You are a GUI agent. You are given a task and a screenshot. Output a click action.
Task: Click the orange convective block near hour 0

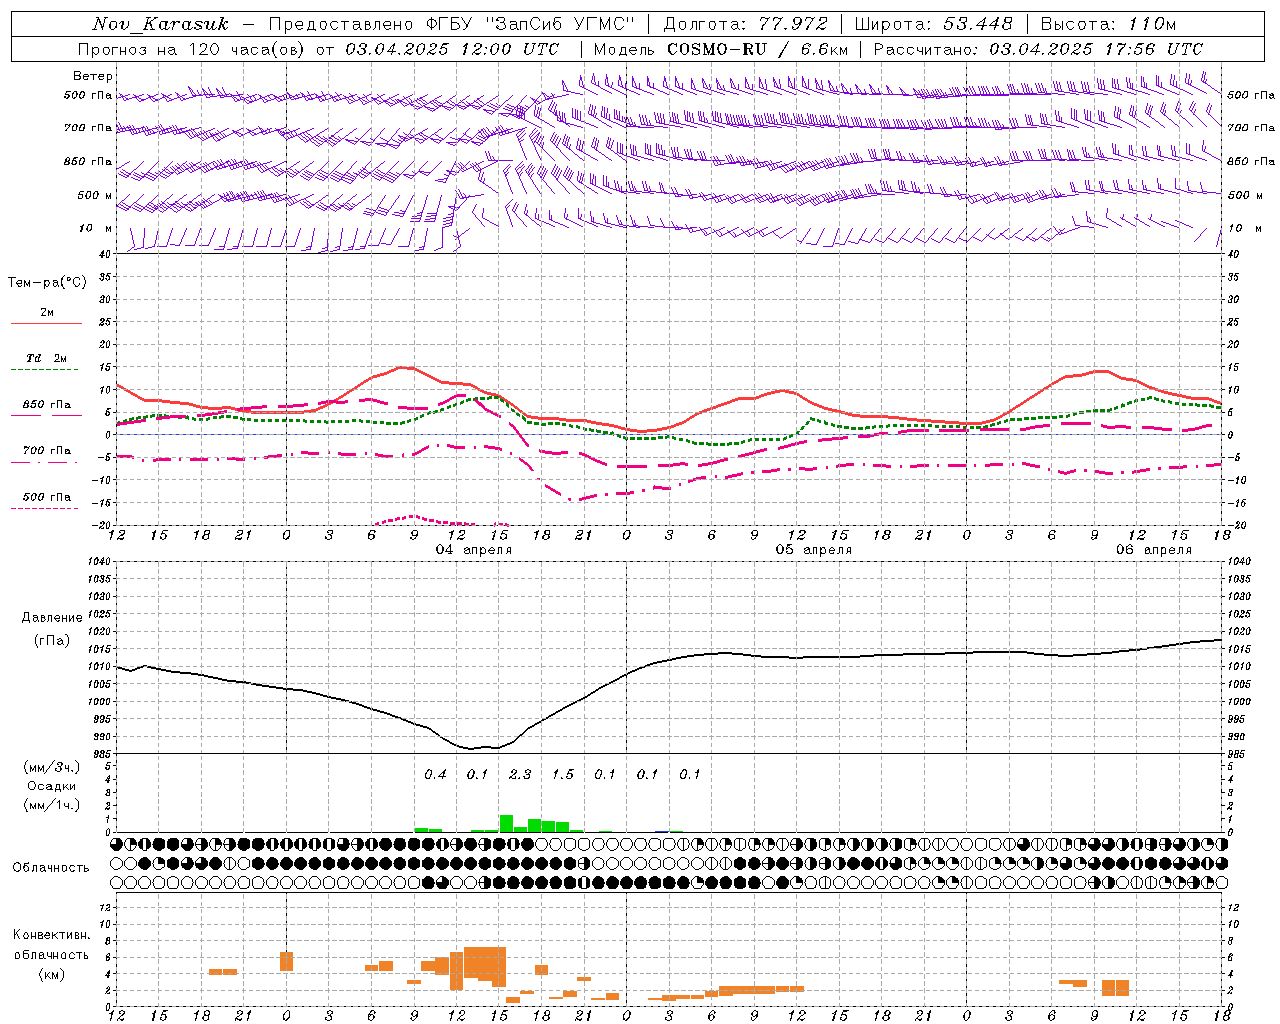point(286,961)
